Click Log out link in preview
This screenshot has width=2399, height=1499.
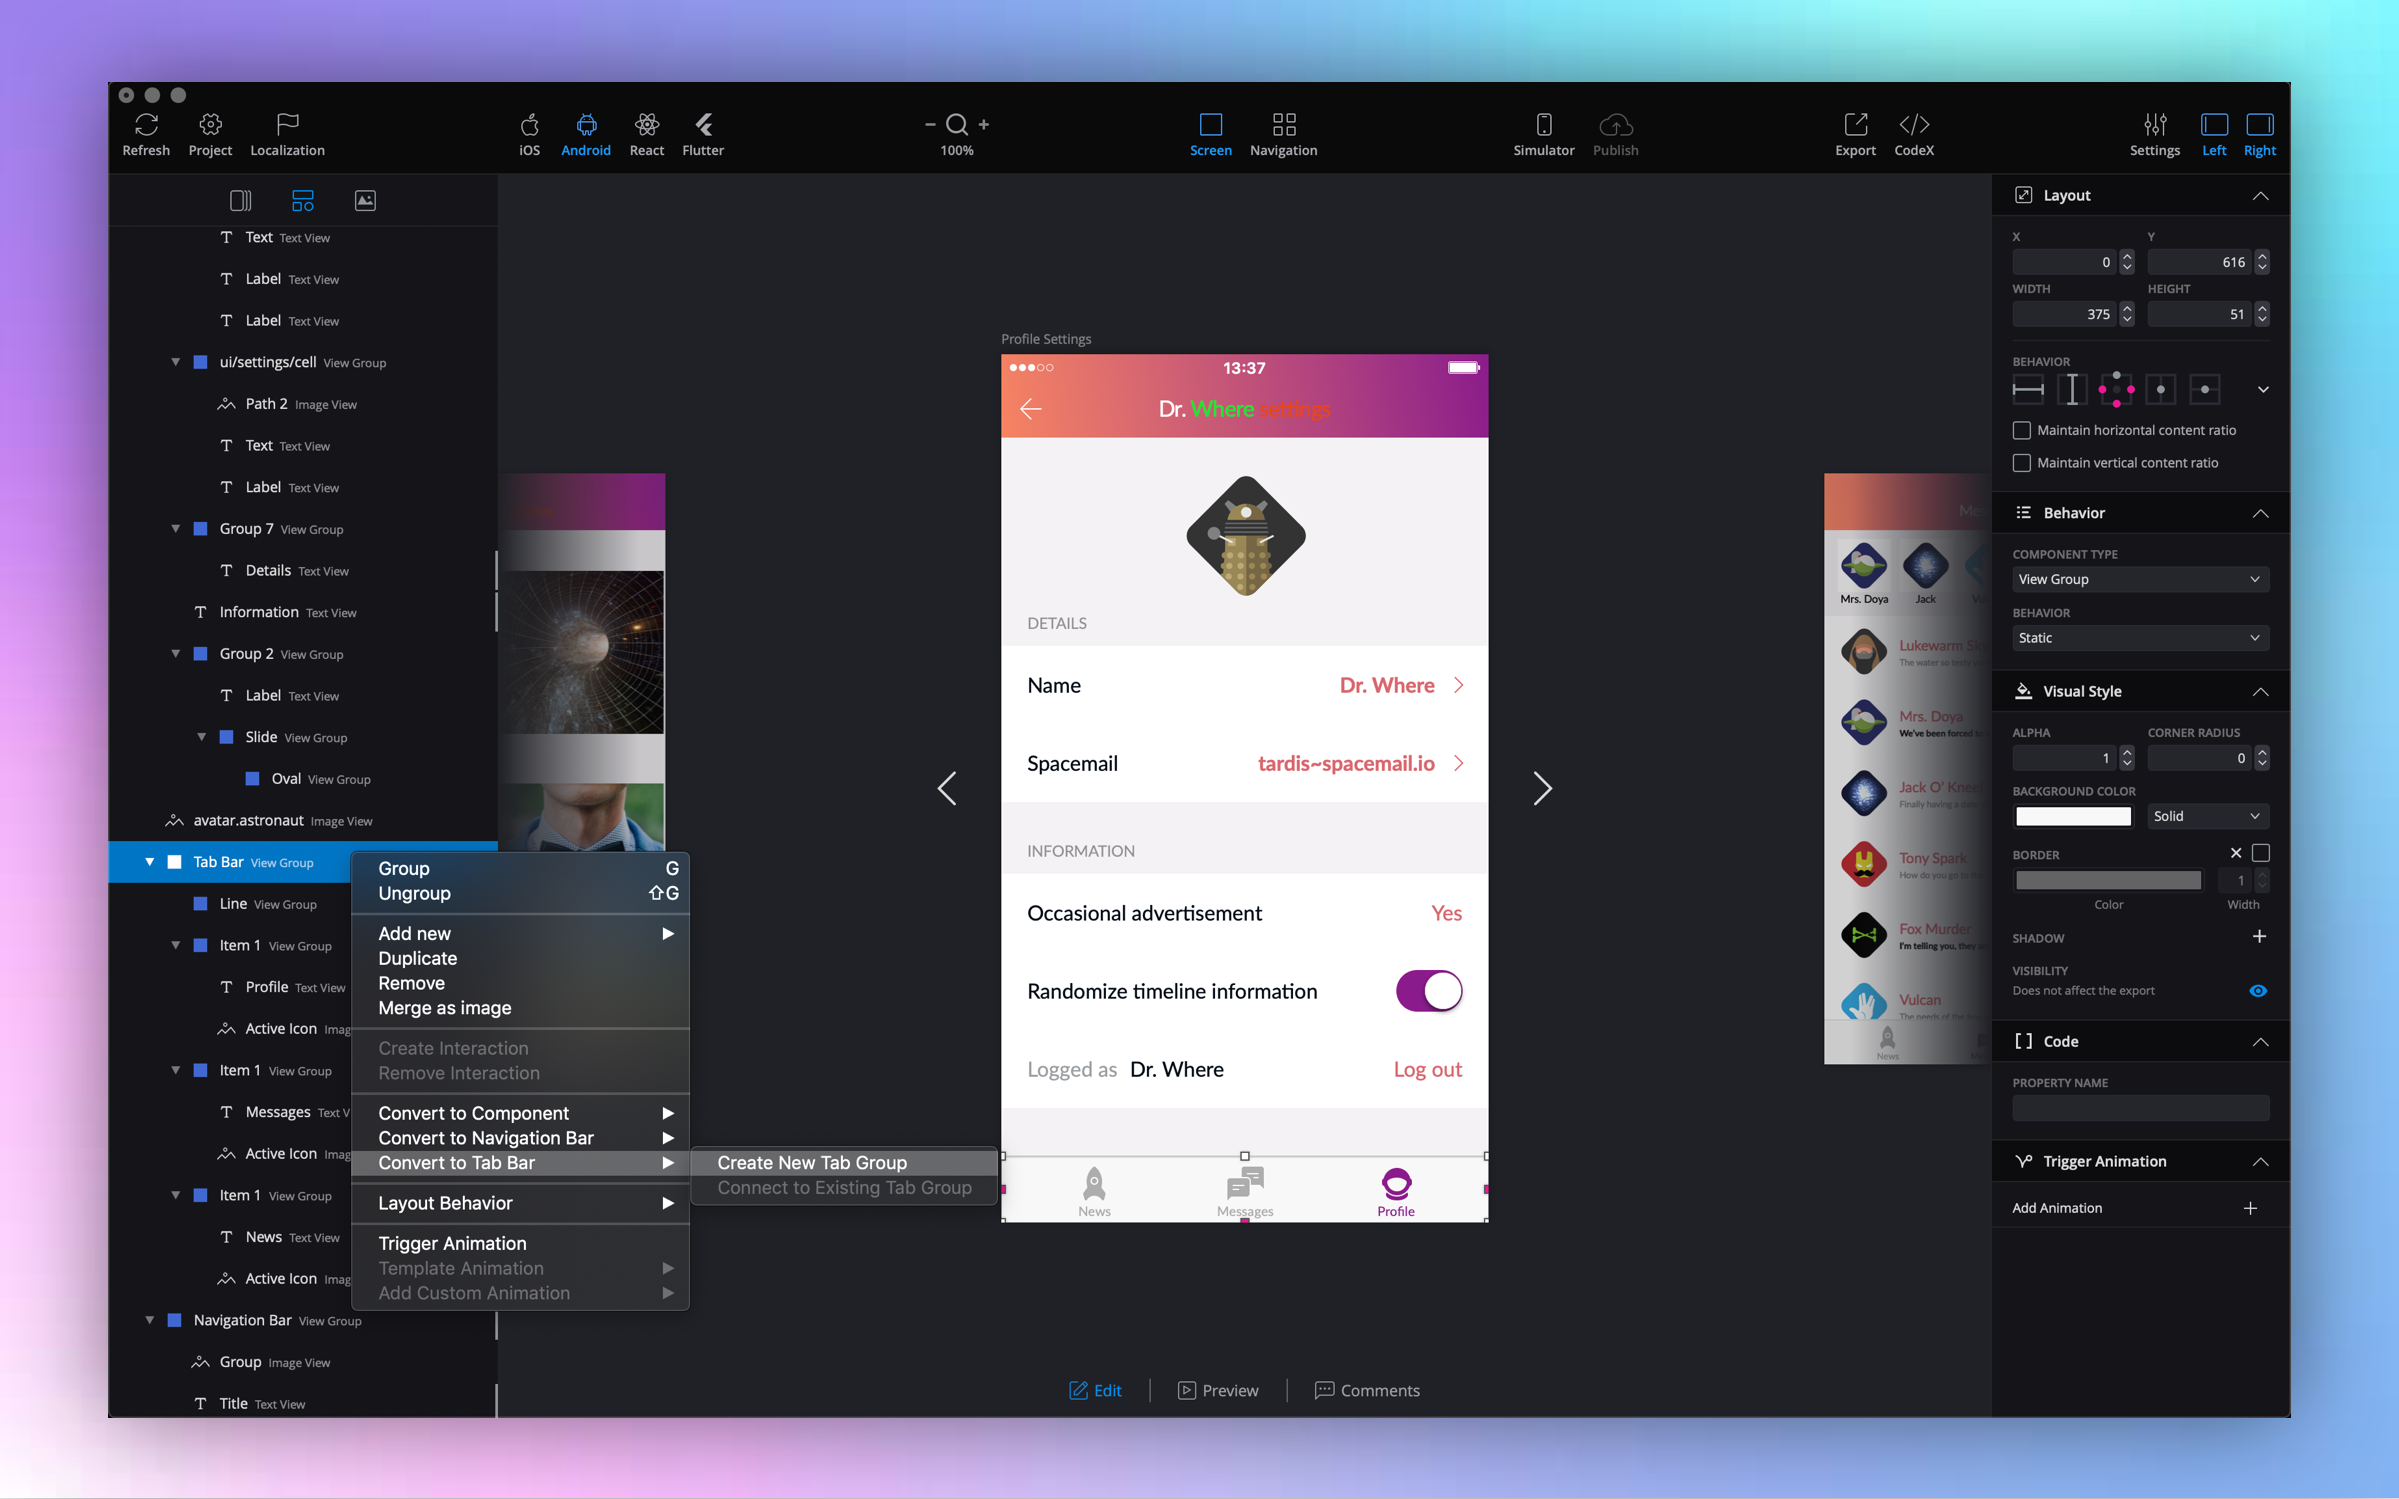tap(1427, 1069)
